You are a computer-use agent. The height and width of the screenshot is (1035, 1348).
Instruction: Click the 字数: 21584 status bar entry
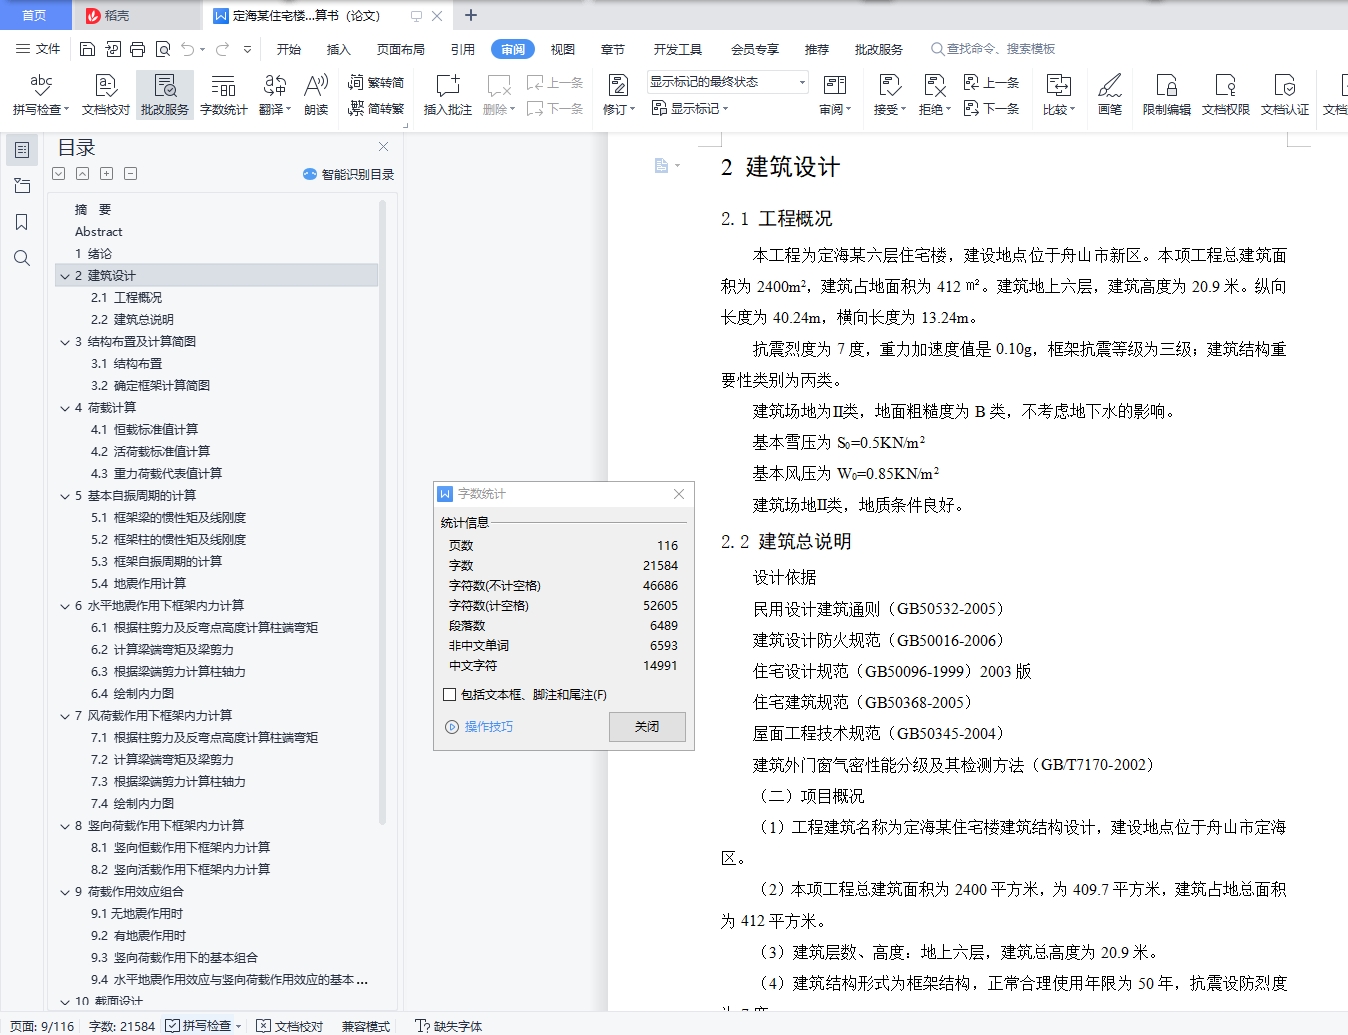pyautogui.click(x=121, y=1026)
